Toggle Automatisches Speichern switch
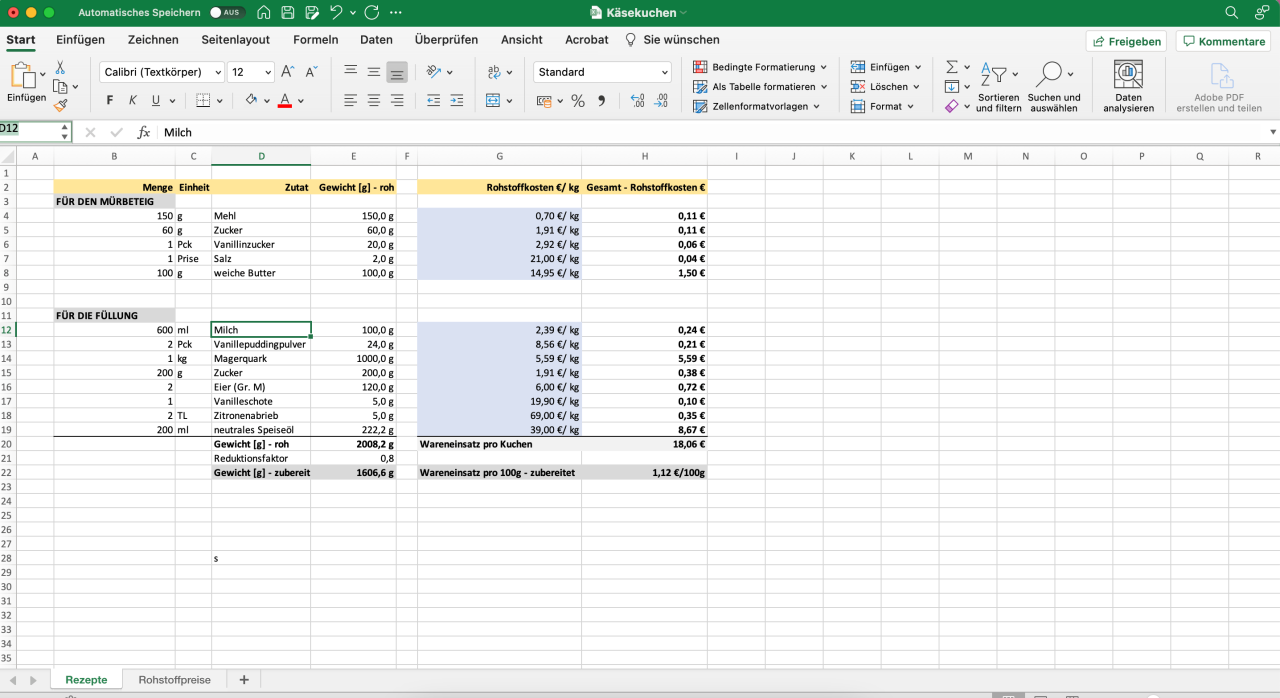 point(227,13)
